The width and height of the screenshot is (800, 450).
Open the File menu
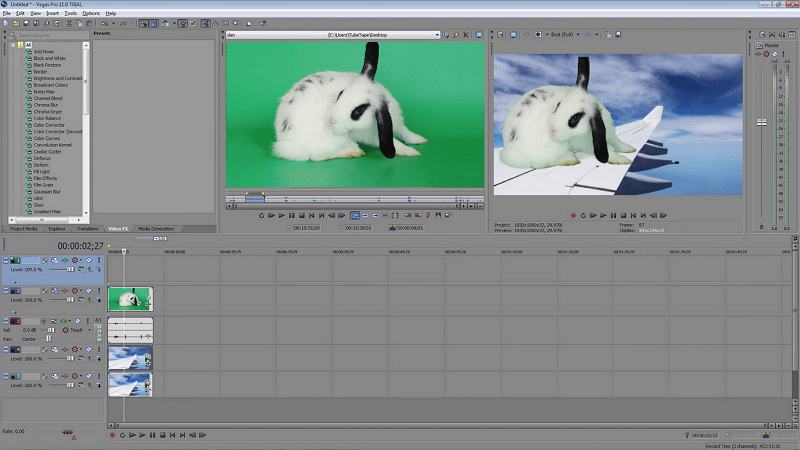click(x=7, y=13)
